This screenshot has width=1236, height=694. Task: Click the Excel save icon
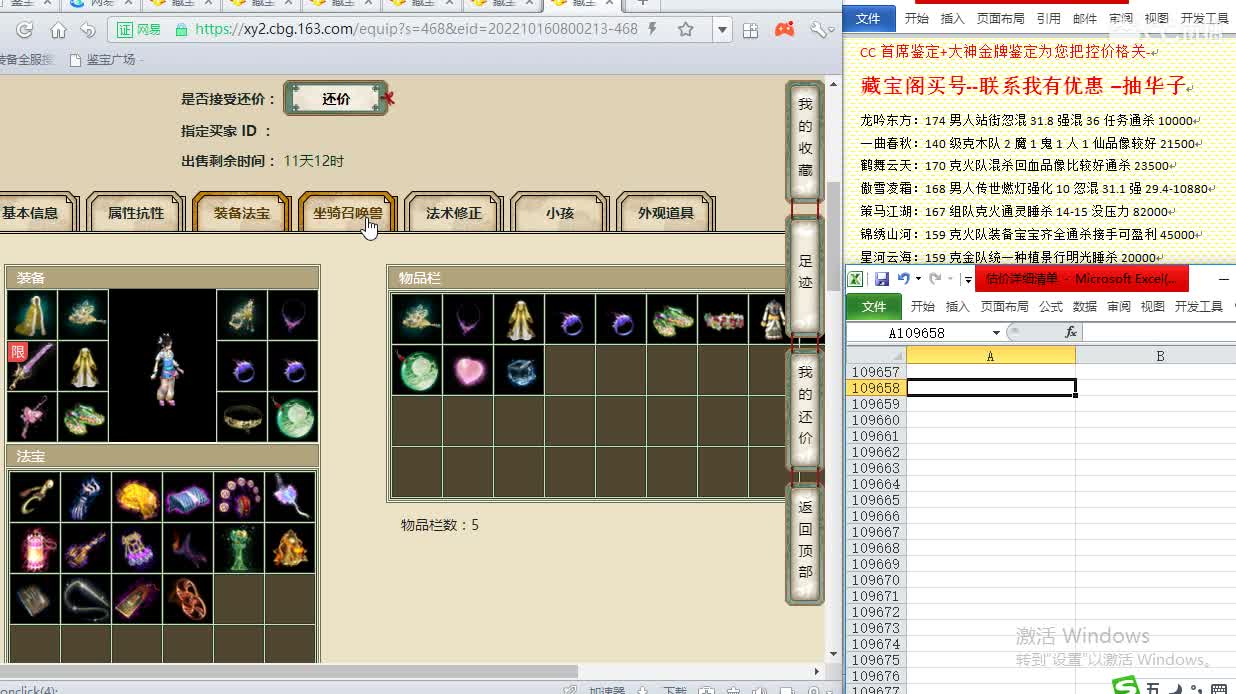882,279
